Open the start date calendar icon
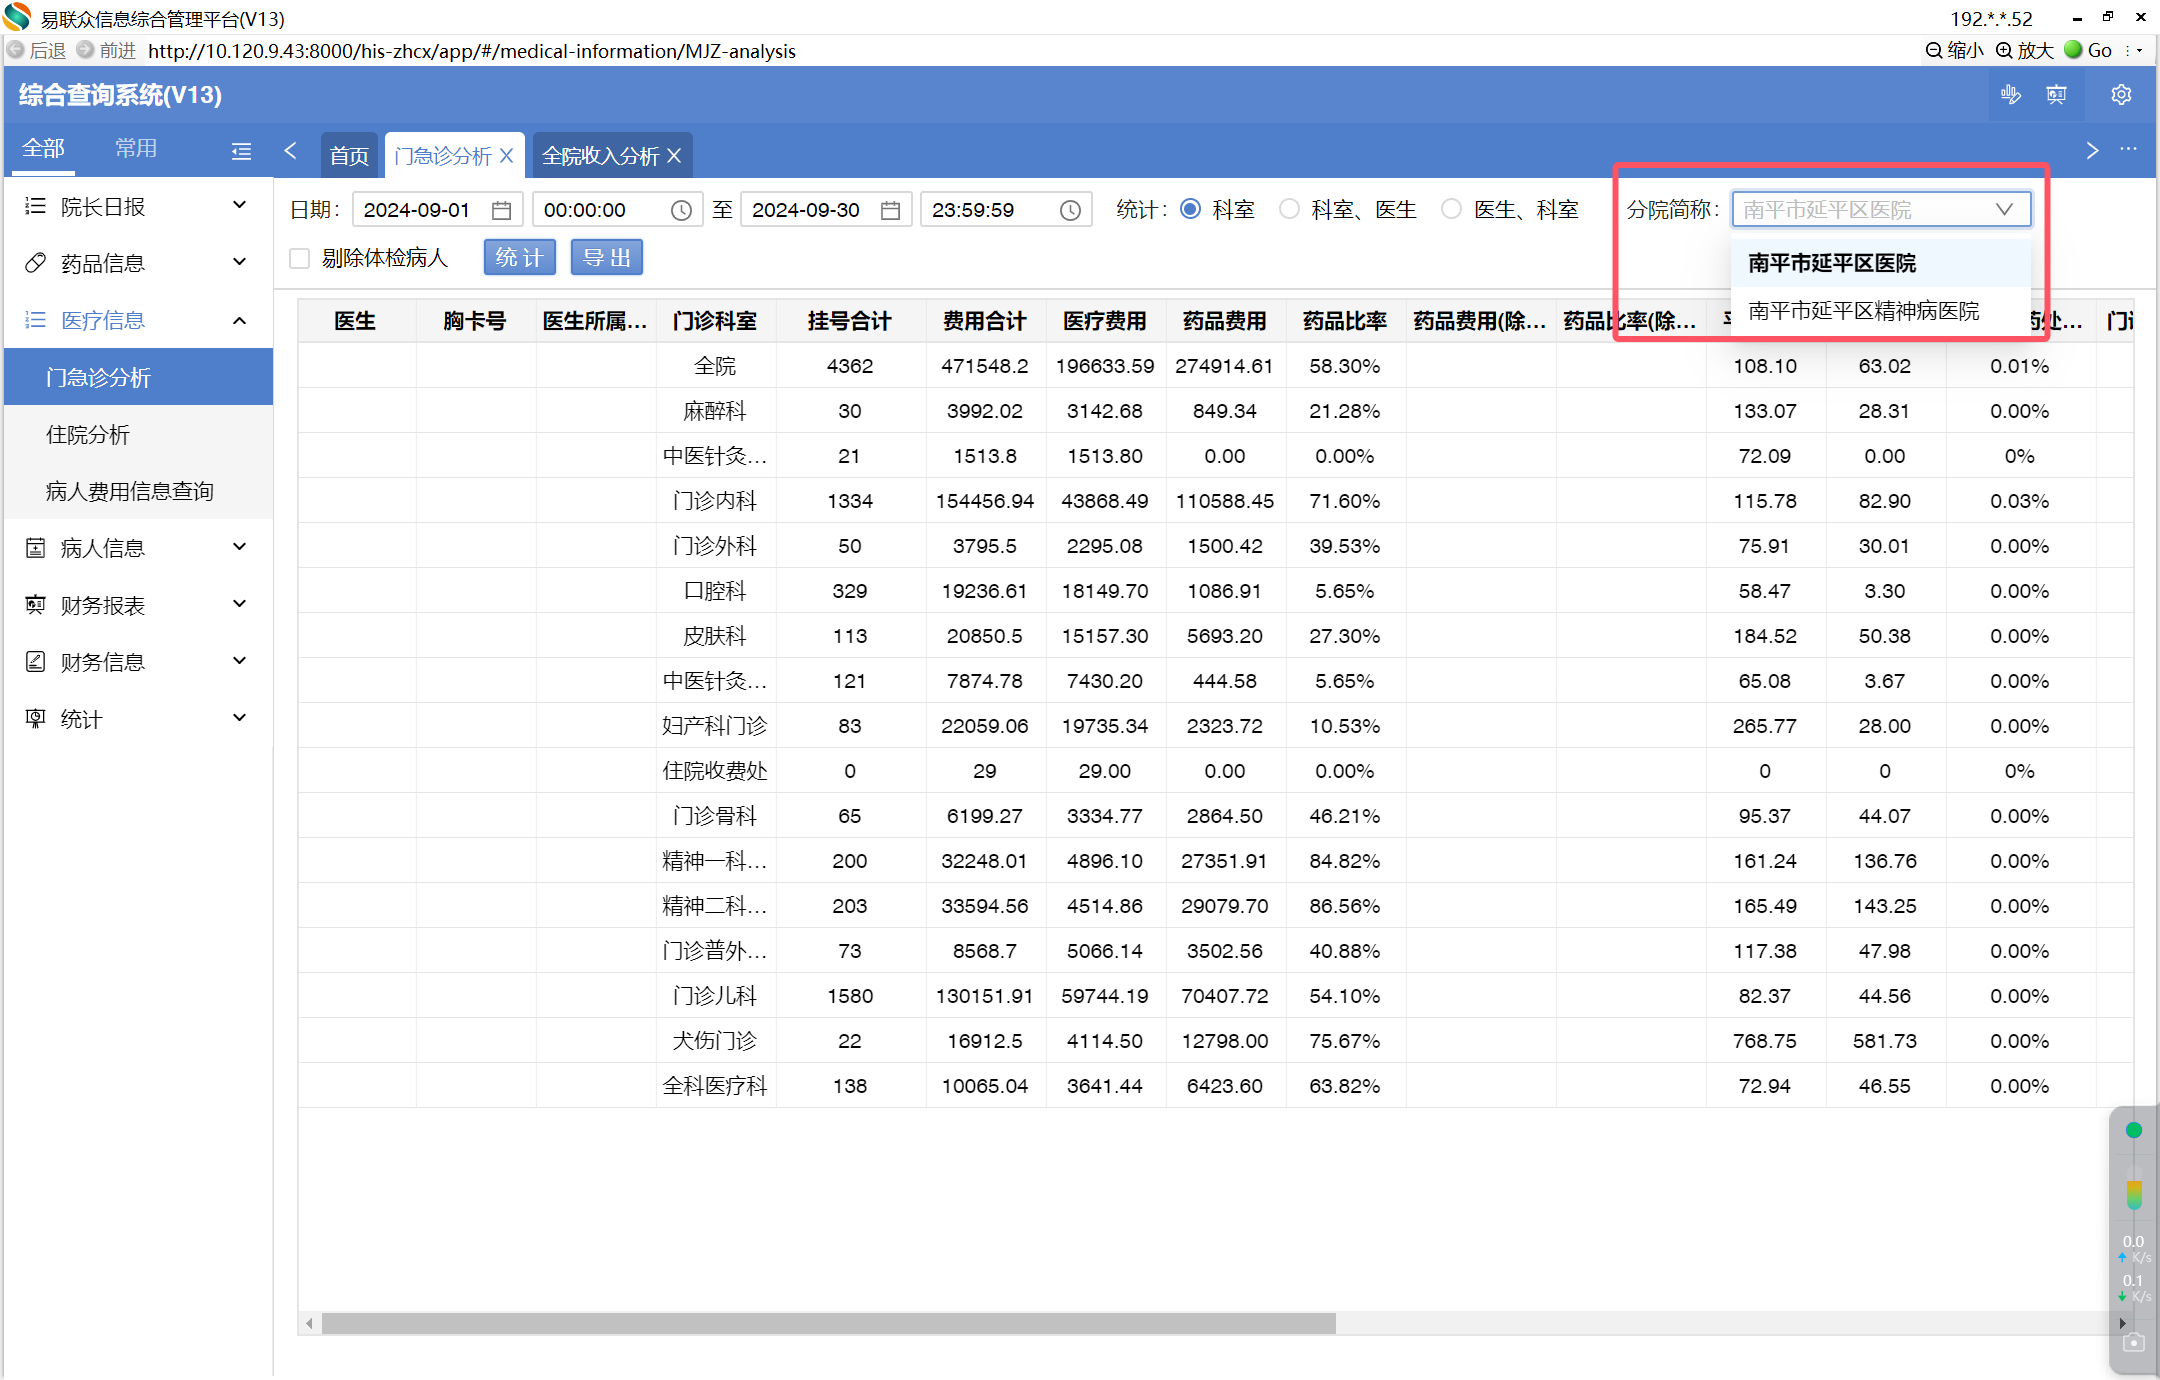This screenshot has height=1380, width=2160. (502, 210)
